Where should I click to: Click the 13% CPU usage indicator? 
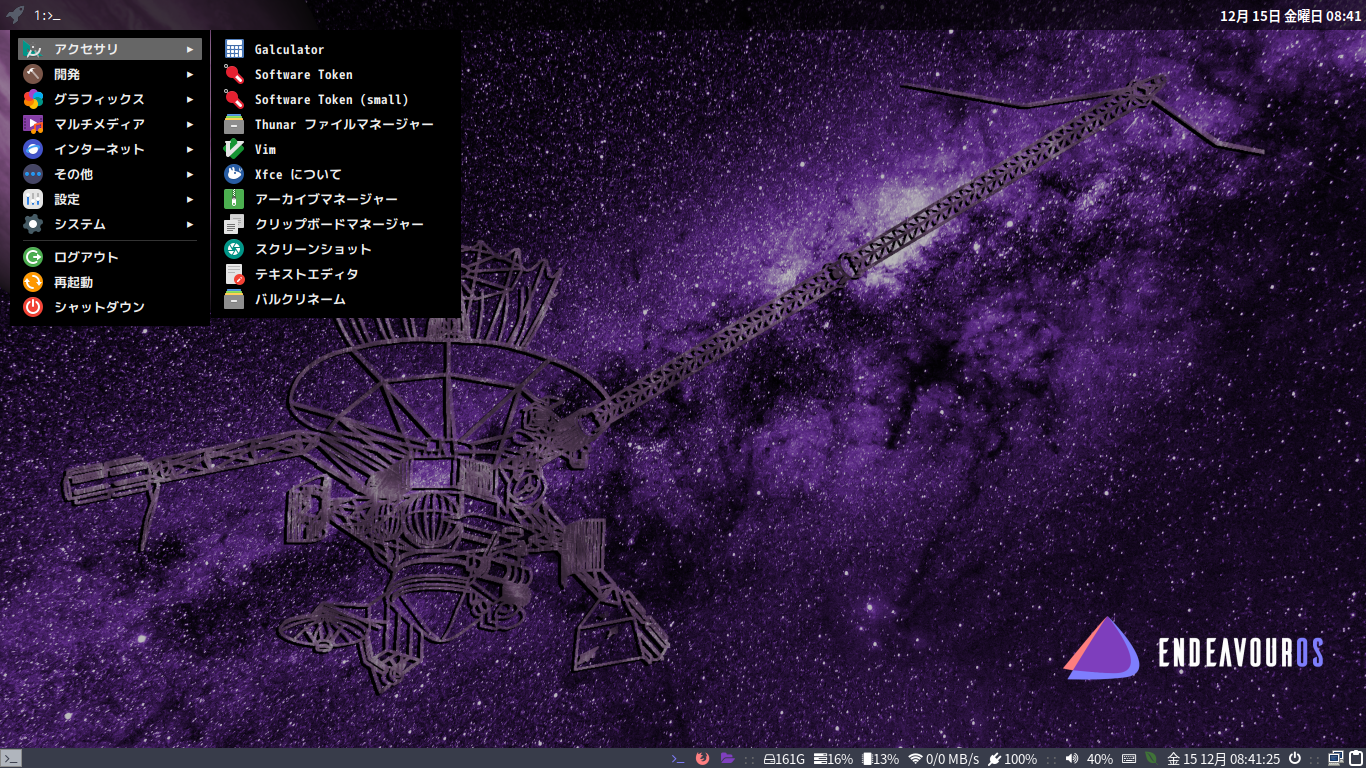click(880, 759)
